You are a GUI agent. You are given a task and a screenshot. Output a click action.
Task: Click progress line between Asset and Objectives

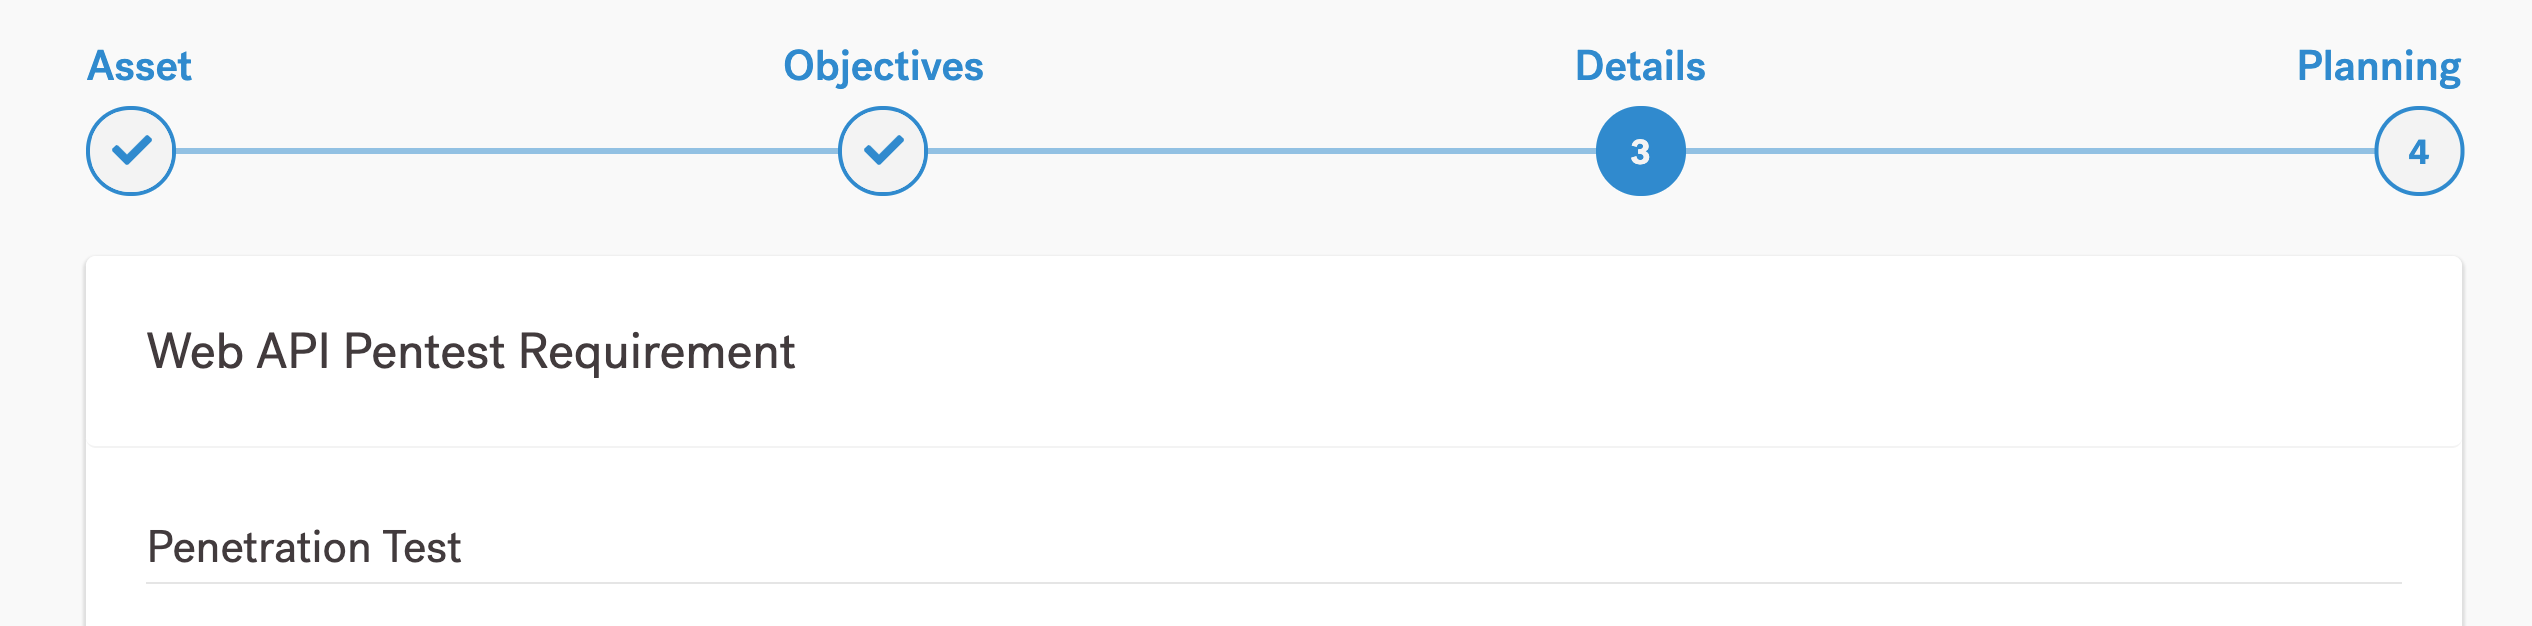click(x=506, y=151)
